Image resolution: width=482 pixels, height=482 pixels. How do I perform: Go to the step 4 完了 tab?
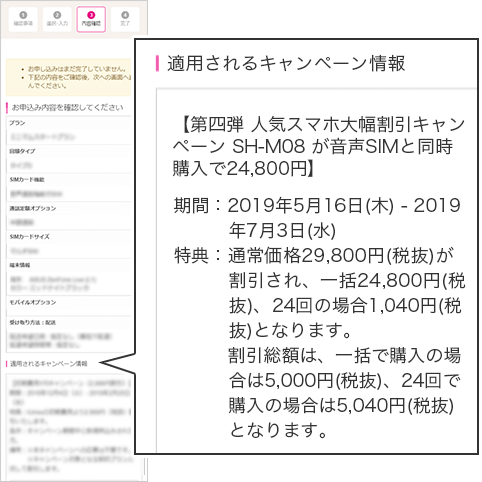(125, 19)
